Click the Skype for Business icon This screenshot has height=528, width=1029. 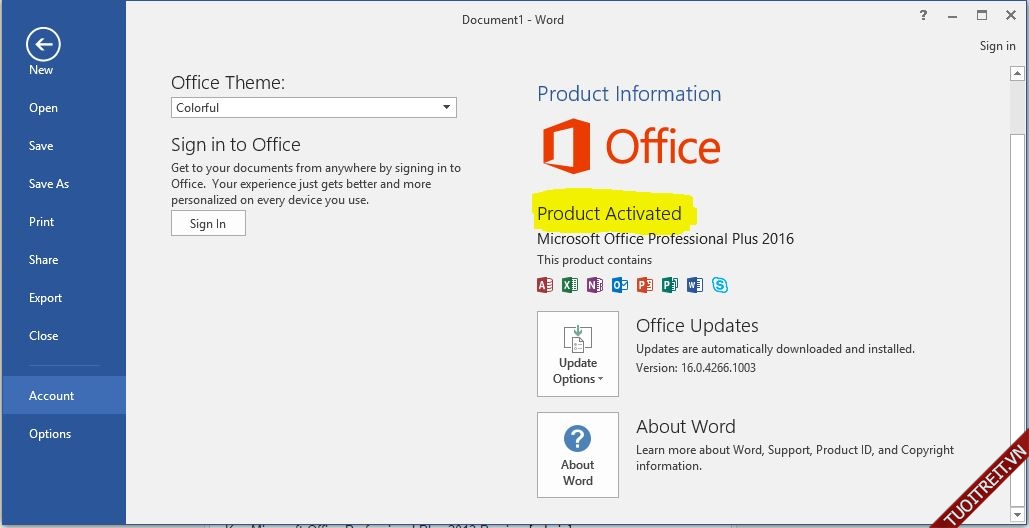[720, 285]
